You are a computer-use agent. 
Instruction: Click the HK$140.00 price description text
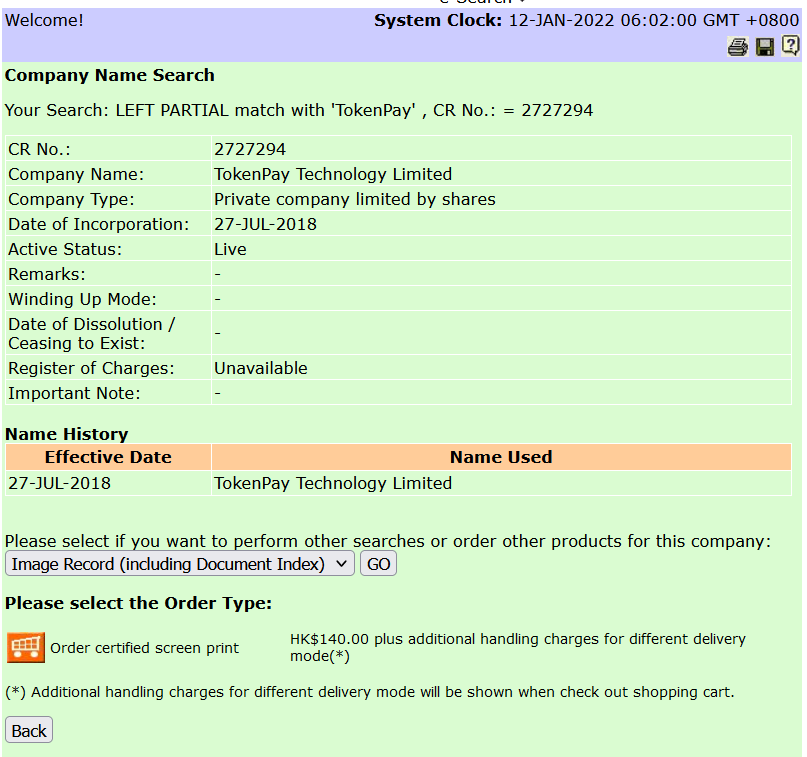pyautogui.click(x=517, y=647)
